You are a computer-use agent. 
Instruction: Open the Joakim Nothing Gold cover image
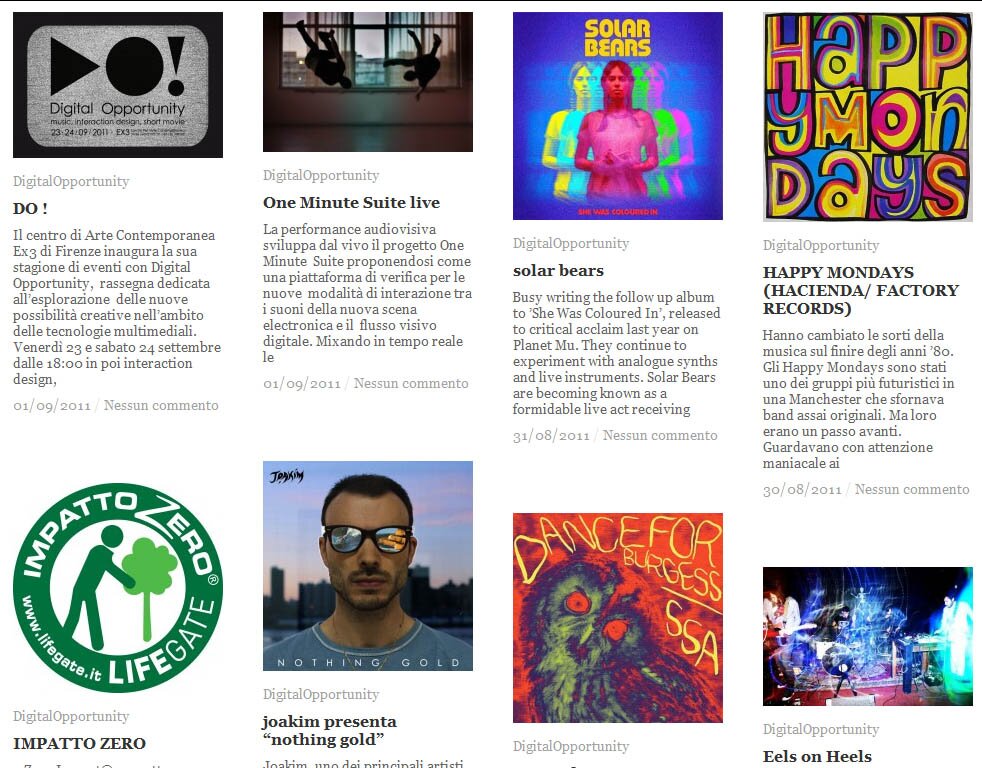click(x=368, y=566)
